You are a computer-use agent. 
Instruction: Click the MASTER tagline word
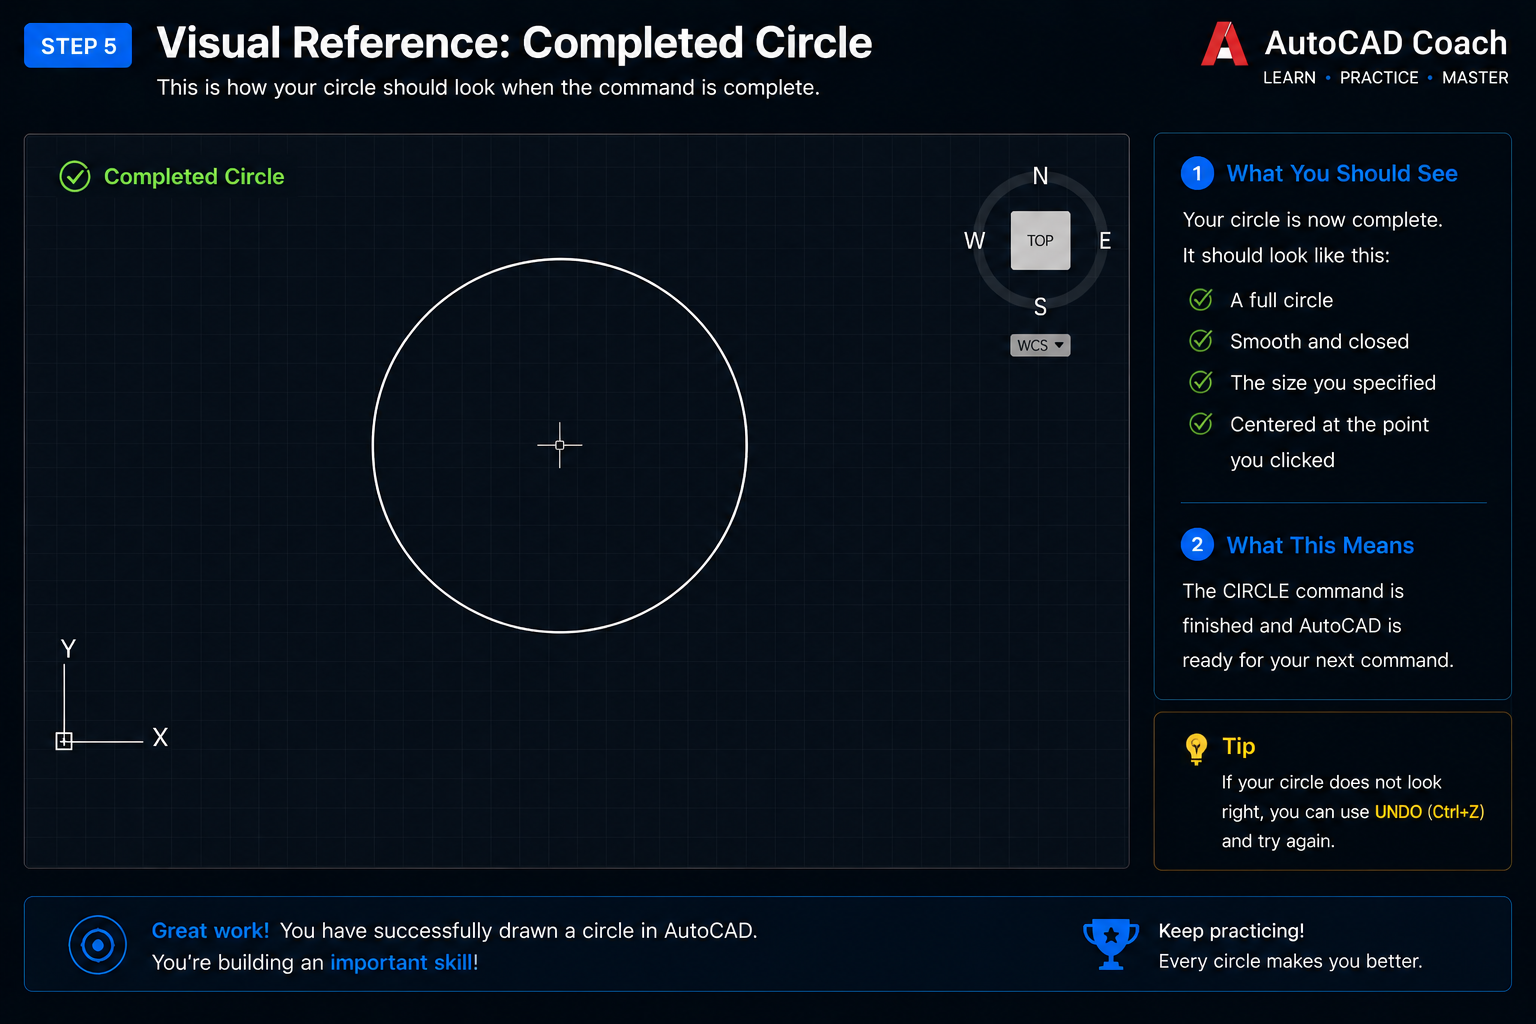[x=1475, y=78]
